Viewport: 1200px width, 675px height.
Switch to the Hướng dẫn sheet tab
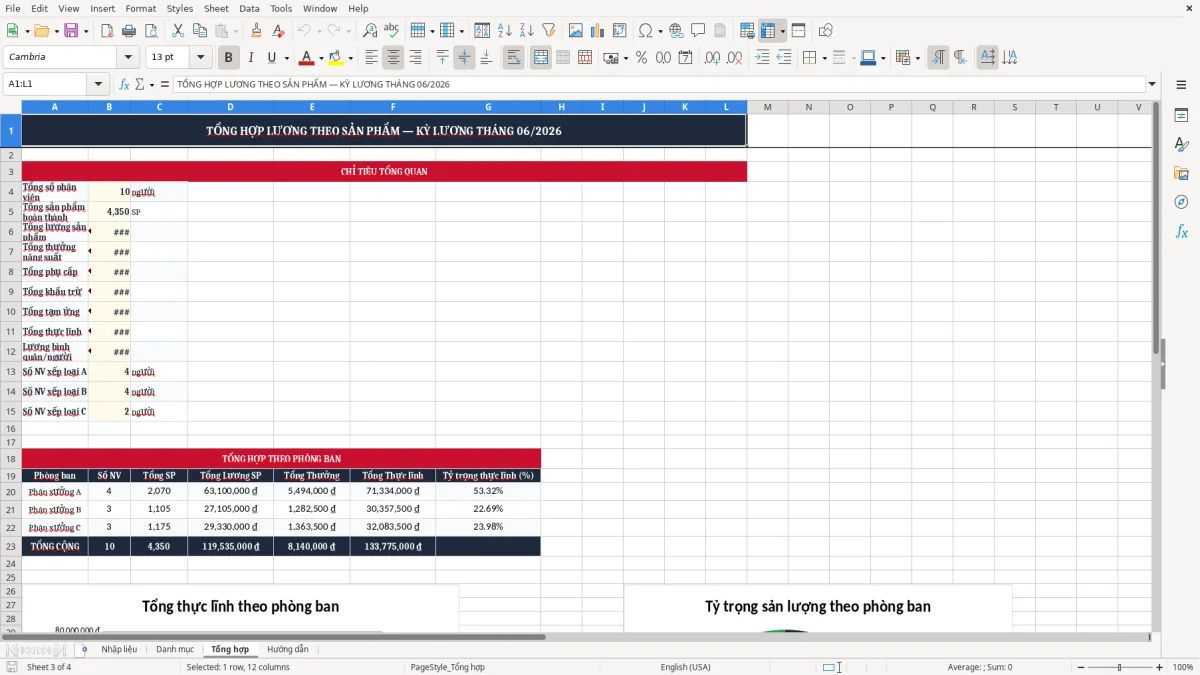[288, 649]
